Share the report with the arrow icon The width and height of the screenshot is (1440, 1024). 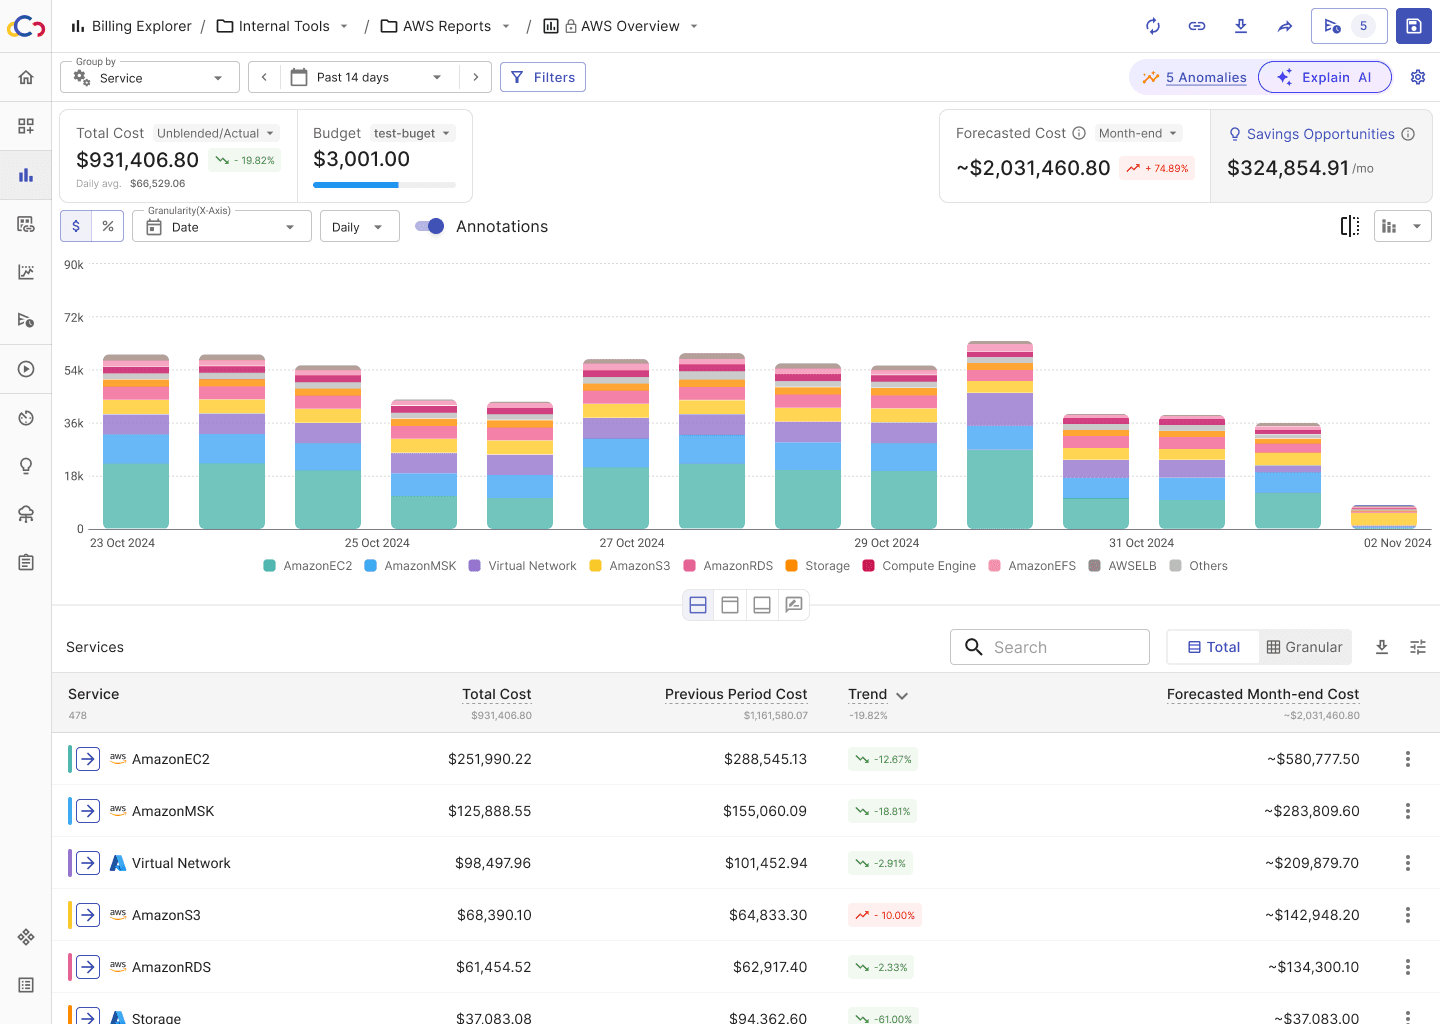pyautogui.click(x=1285, y=26)
